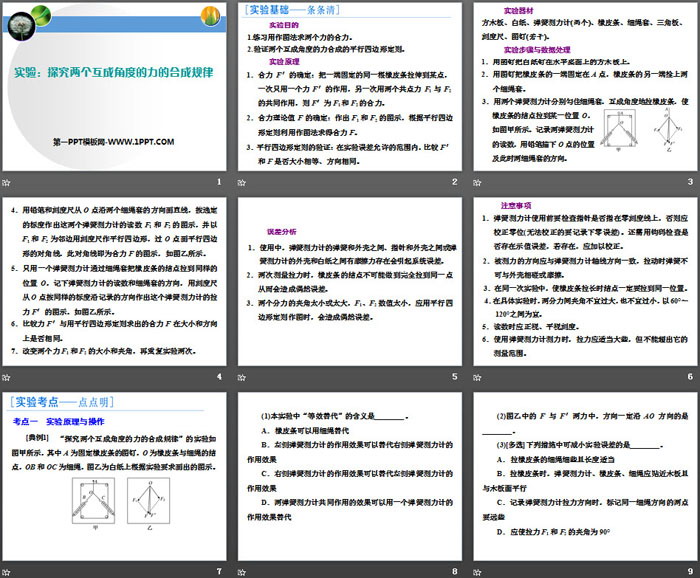Click the animation star icon under slide 3
700x578 pixels.
click(x=475, y=182)
